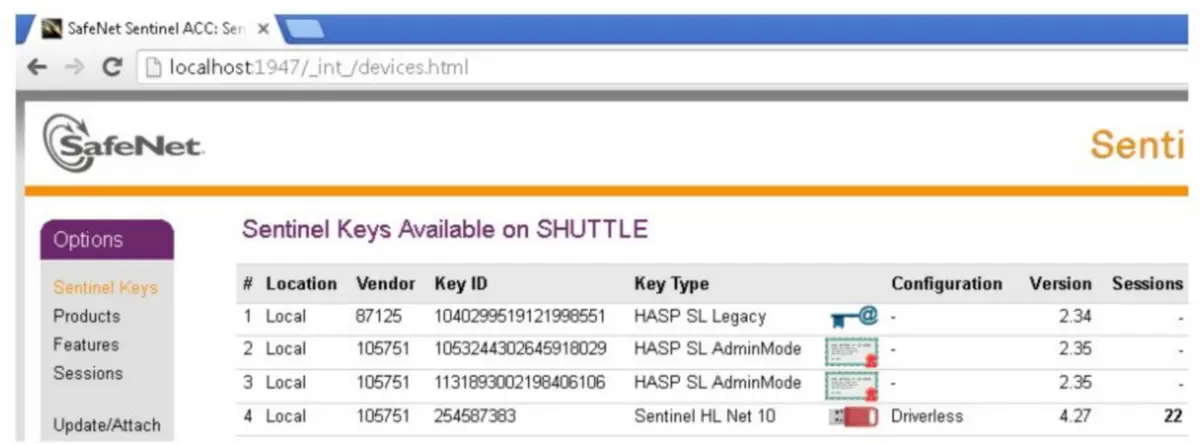This screenshot has width=1200, height=444.
Task: Click the page icon in address bar
Action: [x=152, y=68]
